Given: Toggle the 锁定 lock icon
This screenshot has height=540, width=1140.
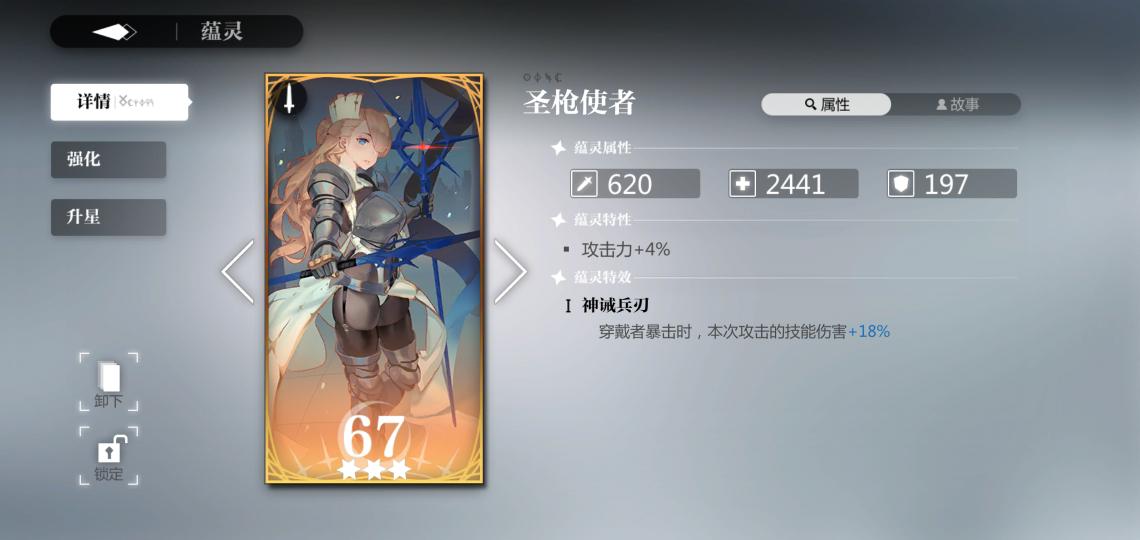Looking at the screenshot, I should click(108, 456).
